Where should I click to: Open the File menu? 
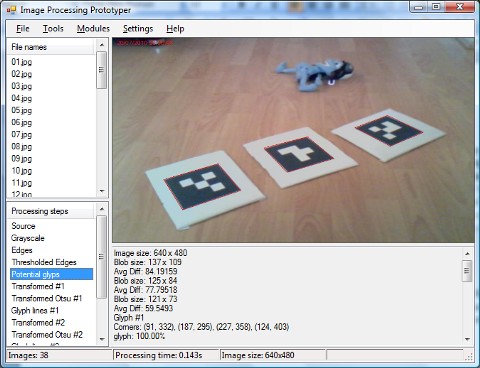pyautogui.click(x=23, y=29)
